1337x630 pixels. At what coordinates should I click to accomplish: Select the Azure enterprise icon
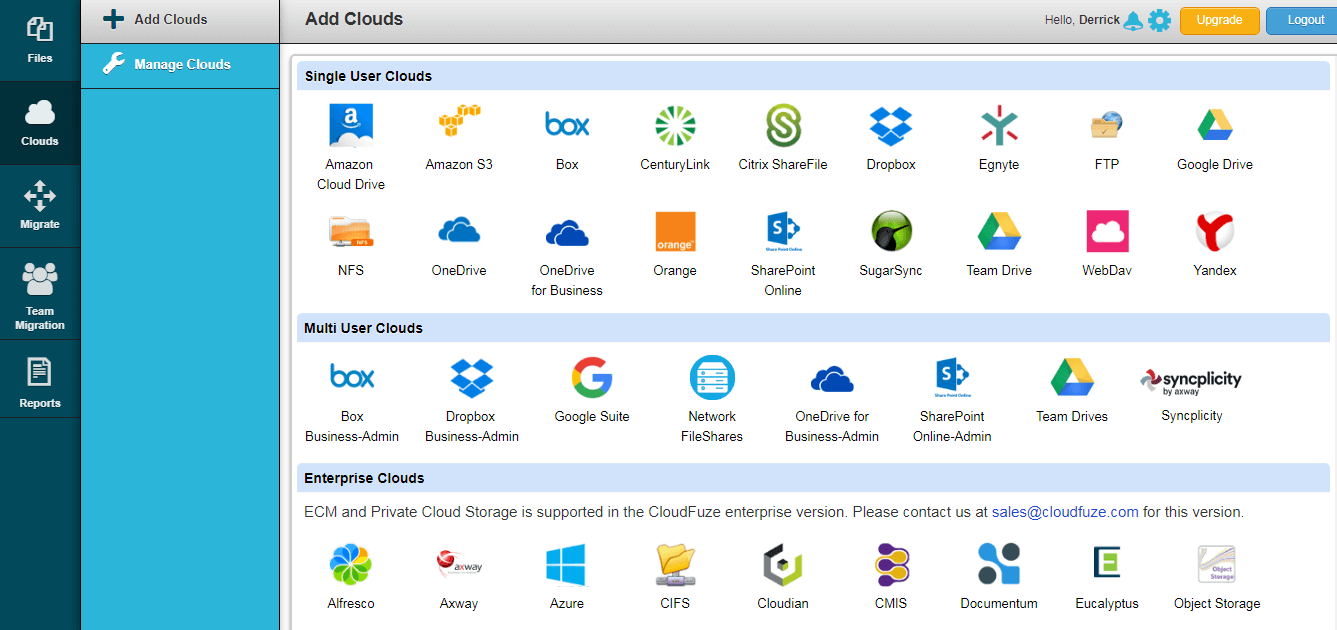point(566,565)
